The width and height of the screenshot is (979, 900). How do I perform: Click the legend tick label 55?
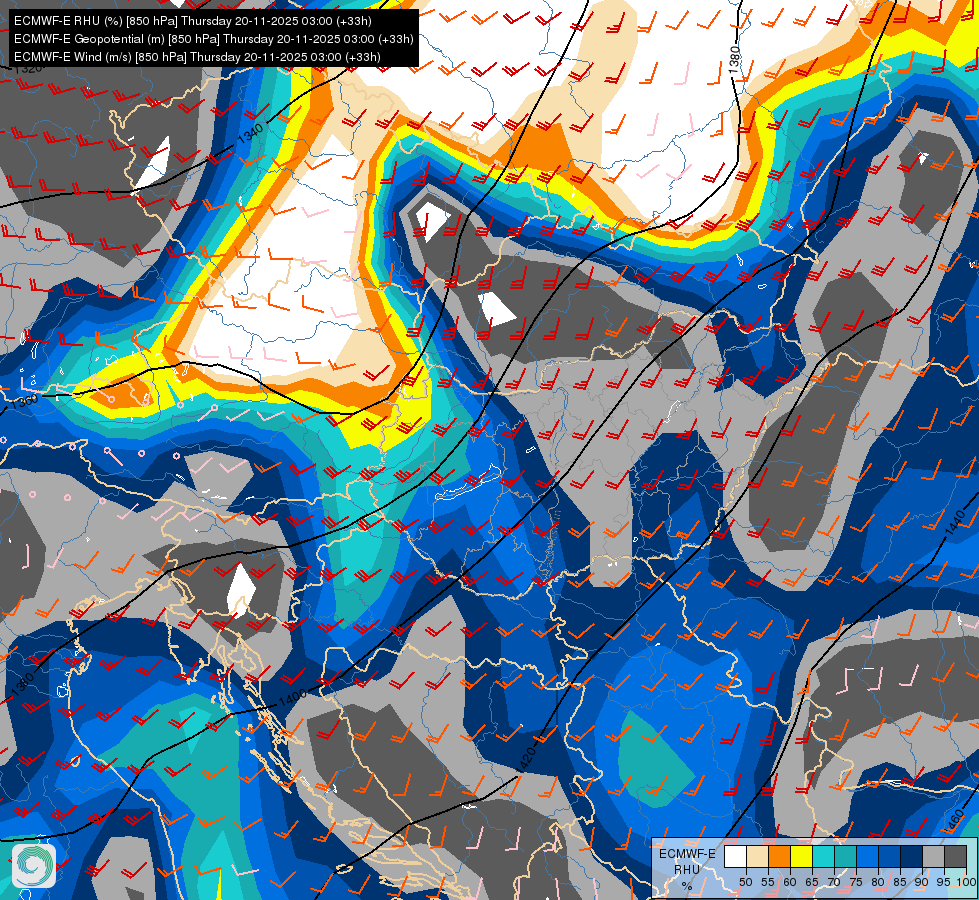pyautogui.click(x=768, y=882)
